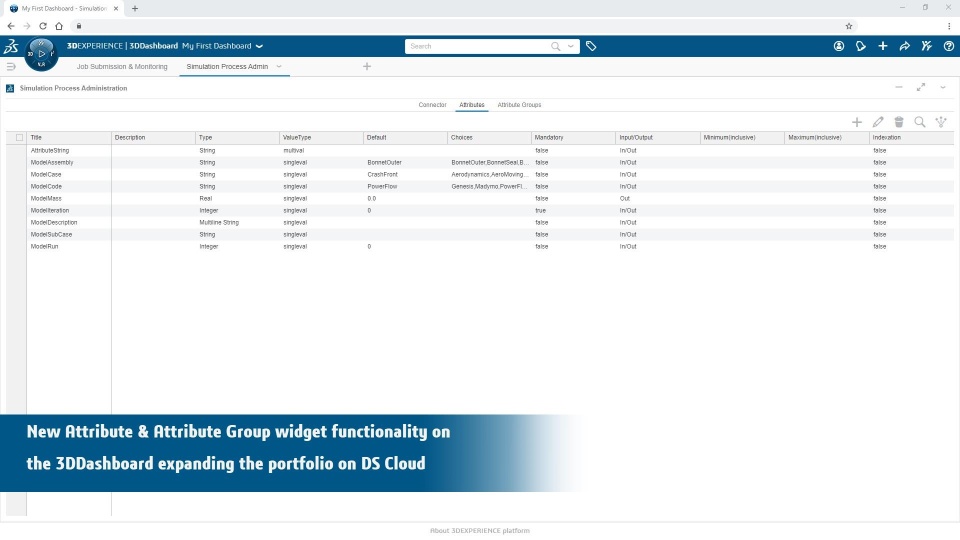Image resolution: width=960 pixels, height=540 pixels.
Task: Click the multival value type cell
Action: 293,150
